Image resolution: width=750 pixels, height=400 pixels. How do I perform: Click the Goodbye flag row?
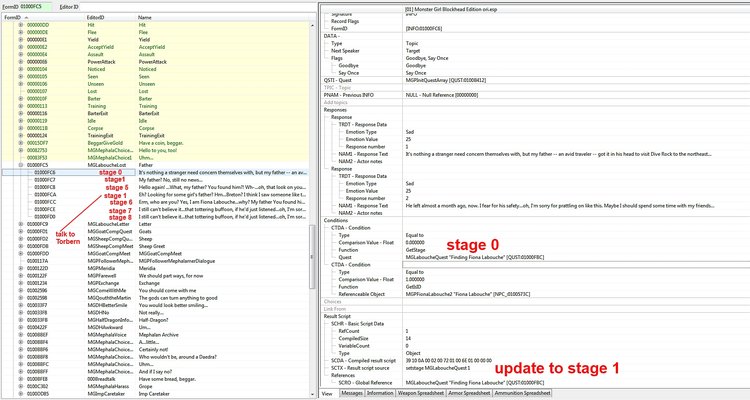[x=535, y=66]
